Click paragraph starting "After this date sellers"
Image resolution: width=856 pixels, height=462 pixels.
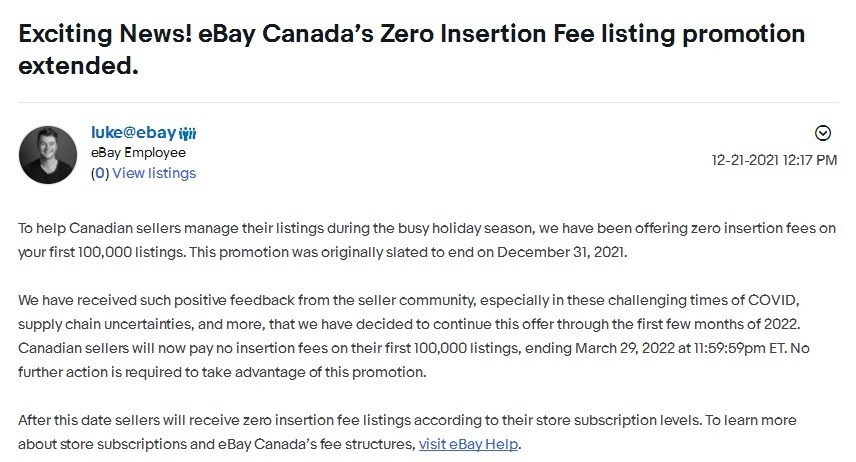(400, 432)
